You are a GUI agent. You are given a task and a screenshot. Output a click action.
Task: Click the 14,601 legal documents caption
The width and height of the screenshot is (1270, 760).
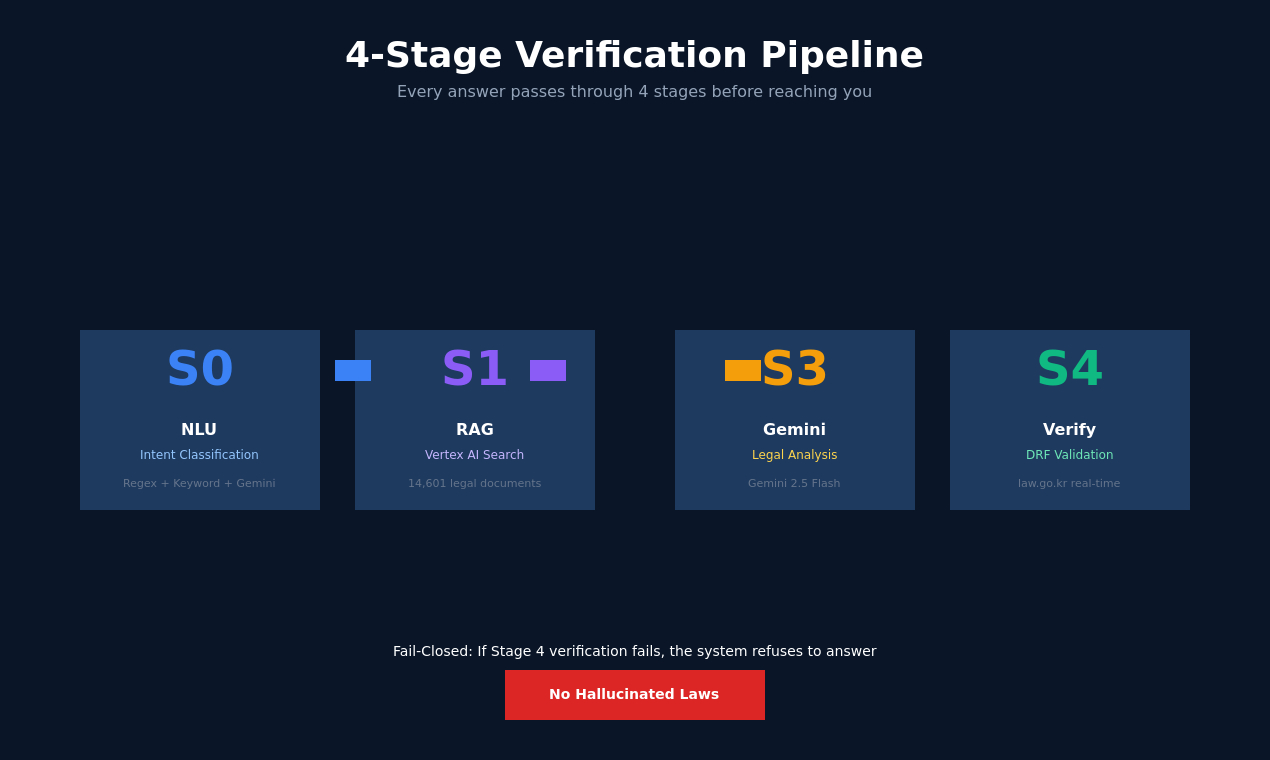(475, 484)
